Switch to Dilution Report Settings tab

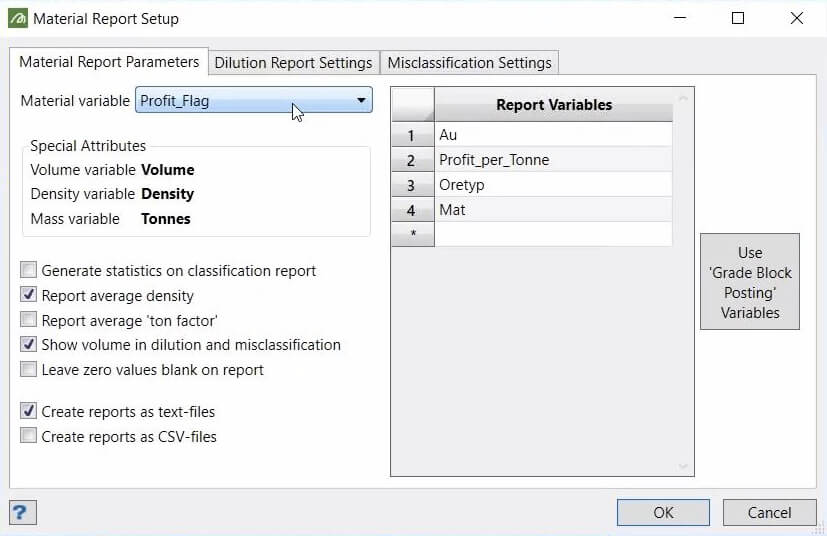point(293,63)
